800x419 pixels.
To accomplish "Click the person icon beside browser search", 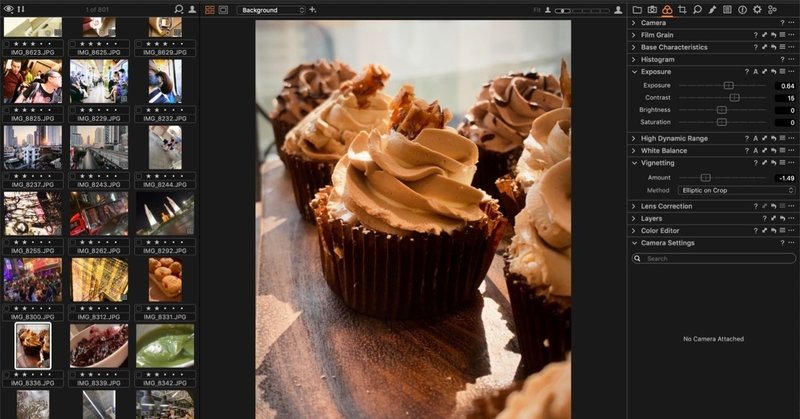I will coord(192,10).
